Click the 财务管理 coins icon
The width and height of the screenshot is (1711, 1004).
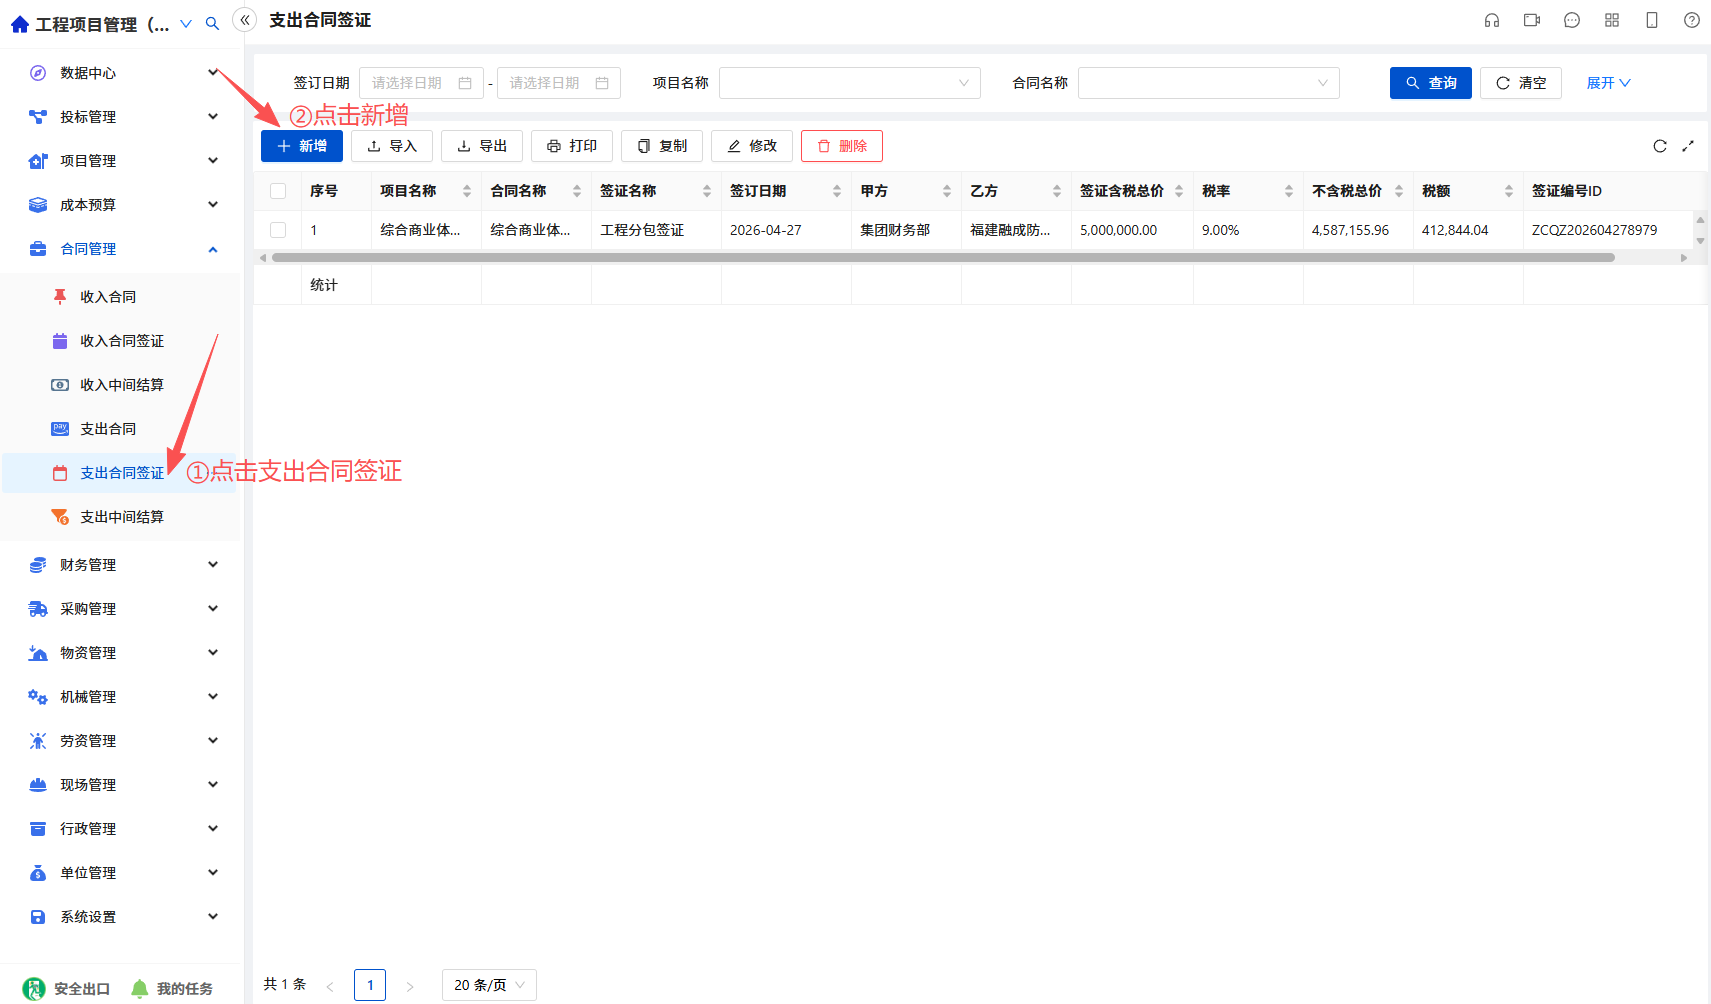click(x=38, y=565)
